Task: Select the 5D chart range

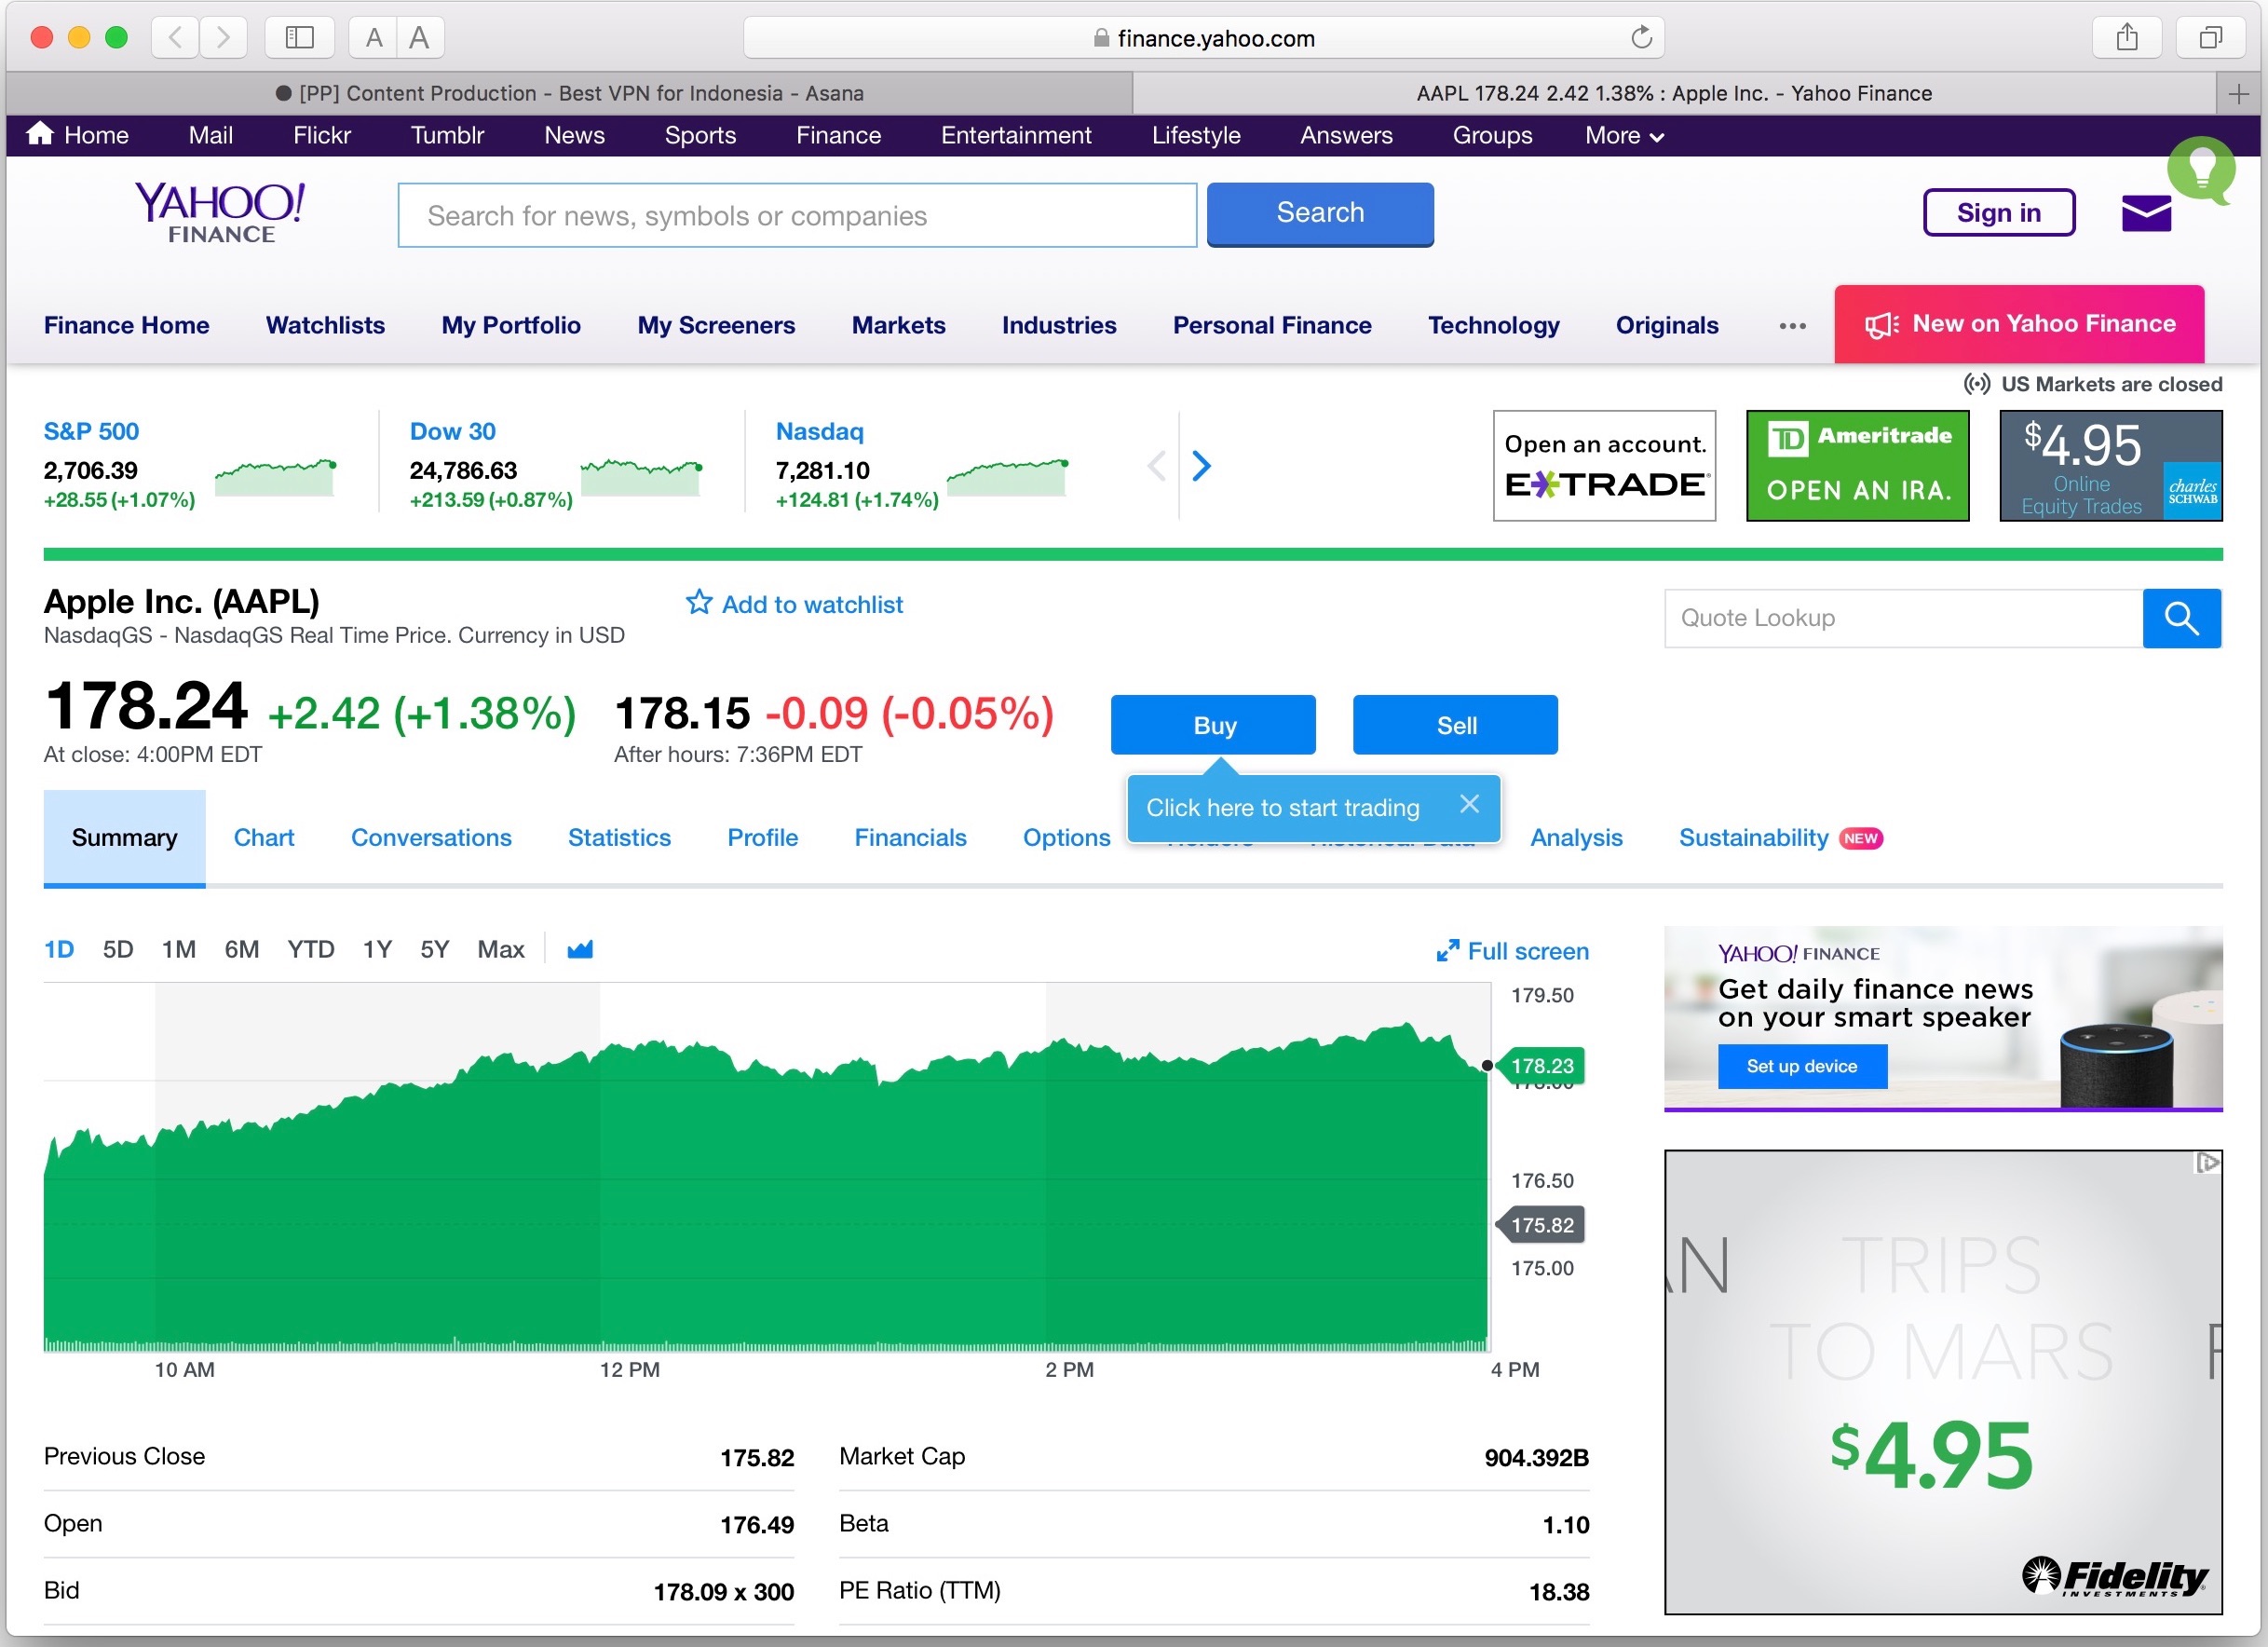Action: [x=117, y=949]
